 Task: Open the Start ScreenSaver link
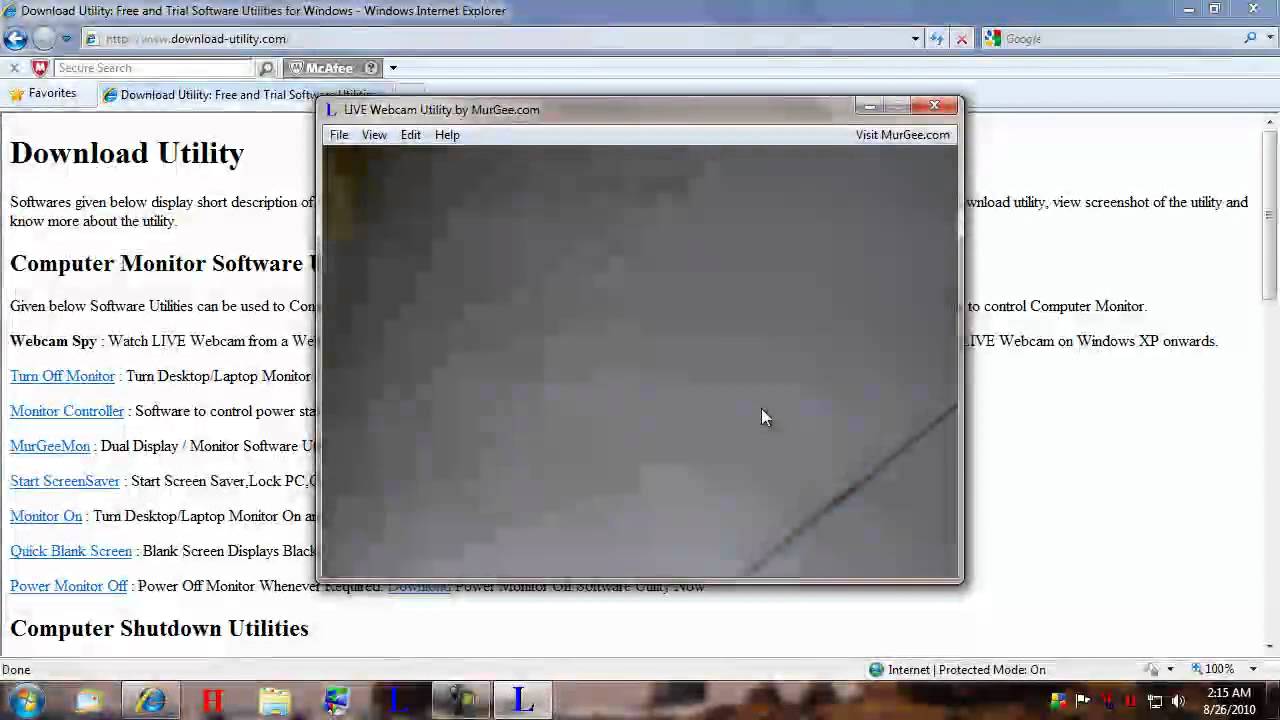tap(65, 481)
